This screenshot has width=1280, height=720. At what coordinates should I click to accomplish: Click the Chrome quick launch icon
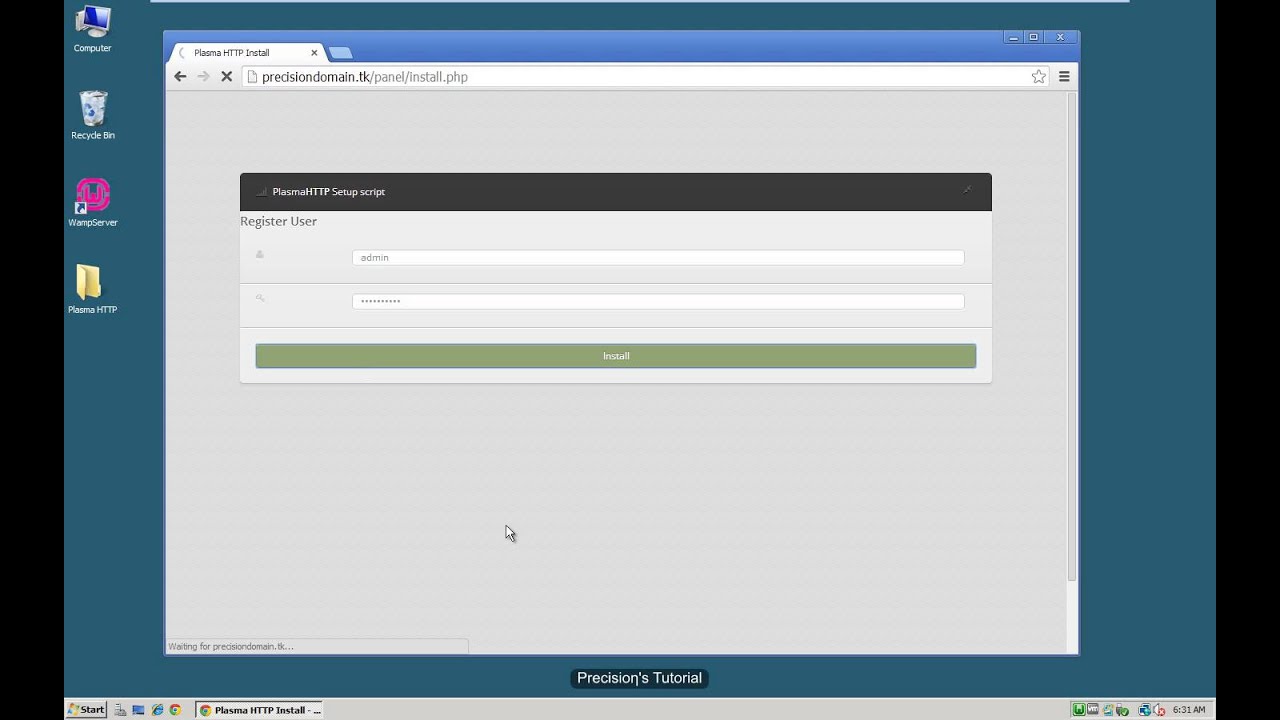click(175, 710)
